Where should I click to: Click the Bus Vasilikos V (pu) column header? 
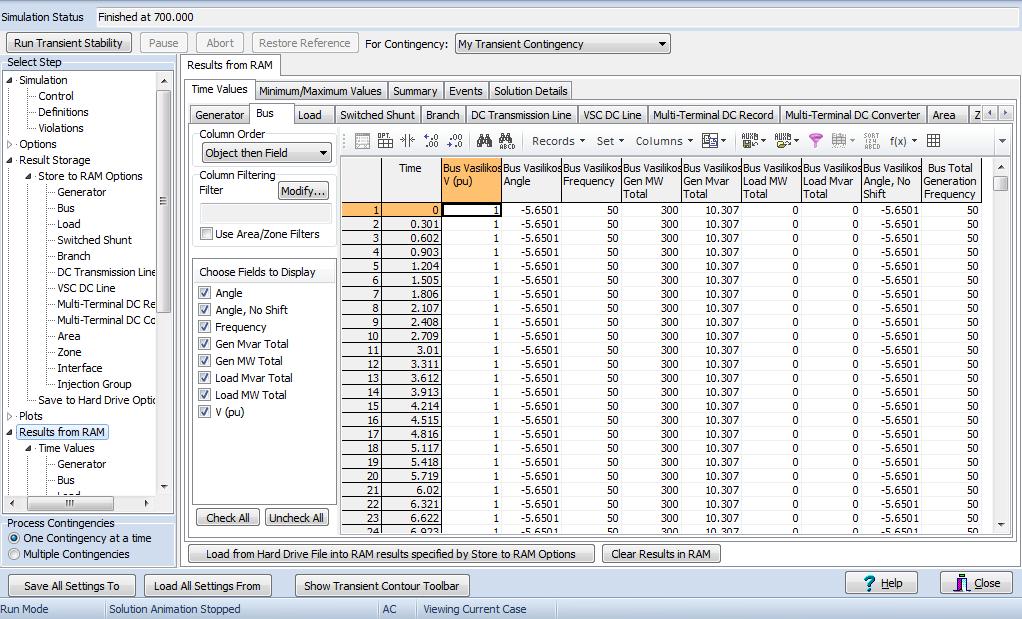coord(472,180)
